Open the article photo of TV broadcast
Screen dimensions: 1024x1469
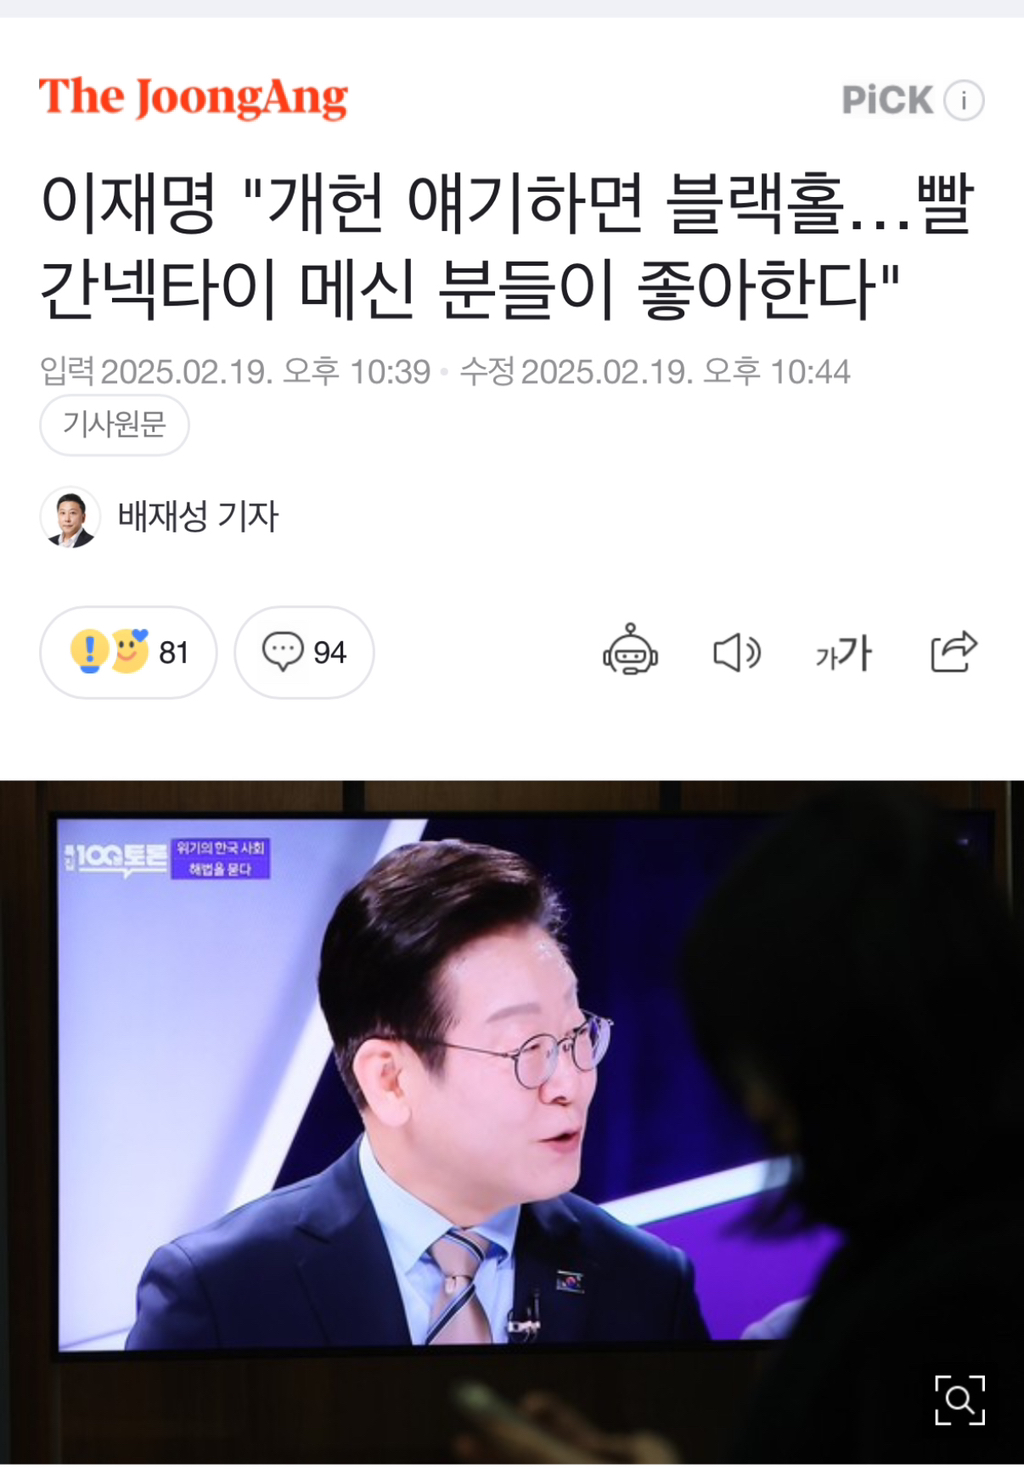tap(512, 1122)
